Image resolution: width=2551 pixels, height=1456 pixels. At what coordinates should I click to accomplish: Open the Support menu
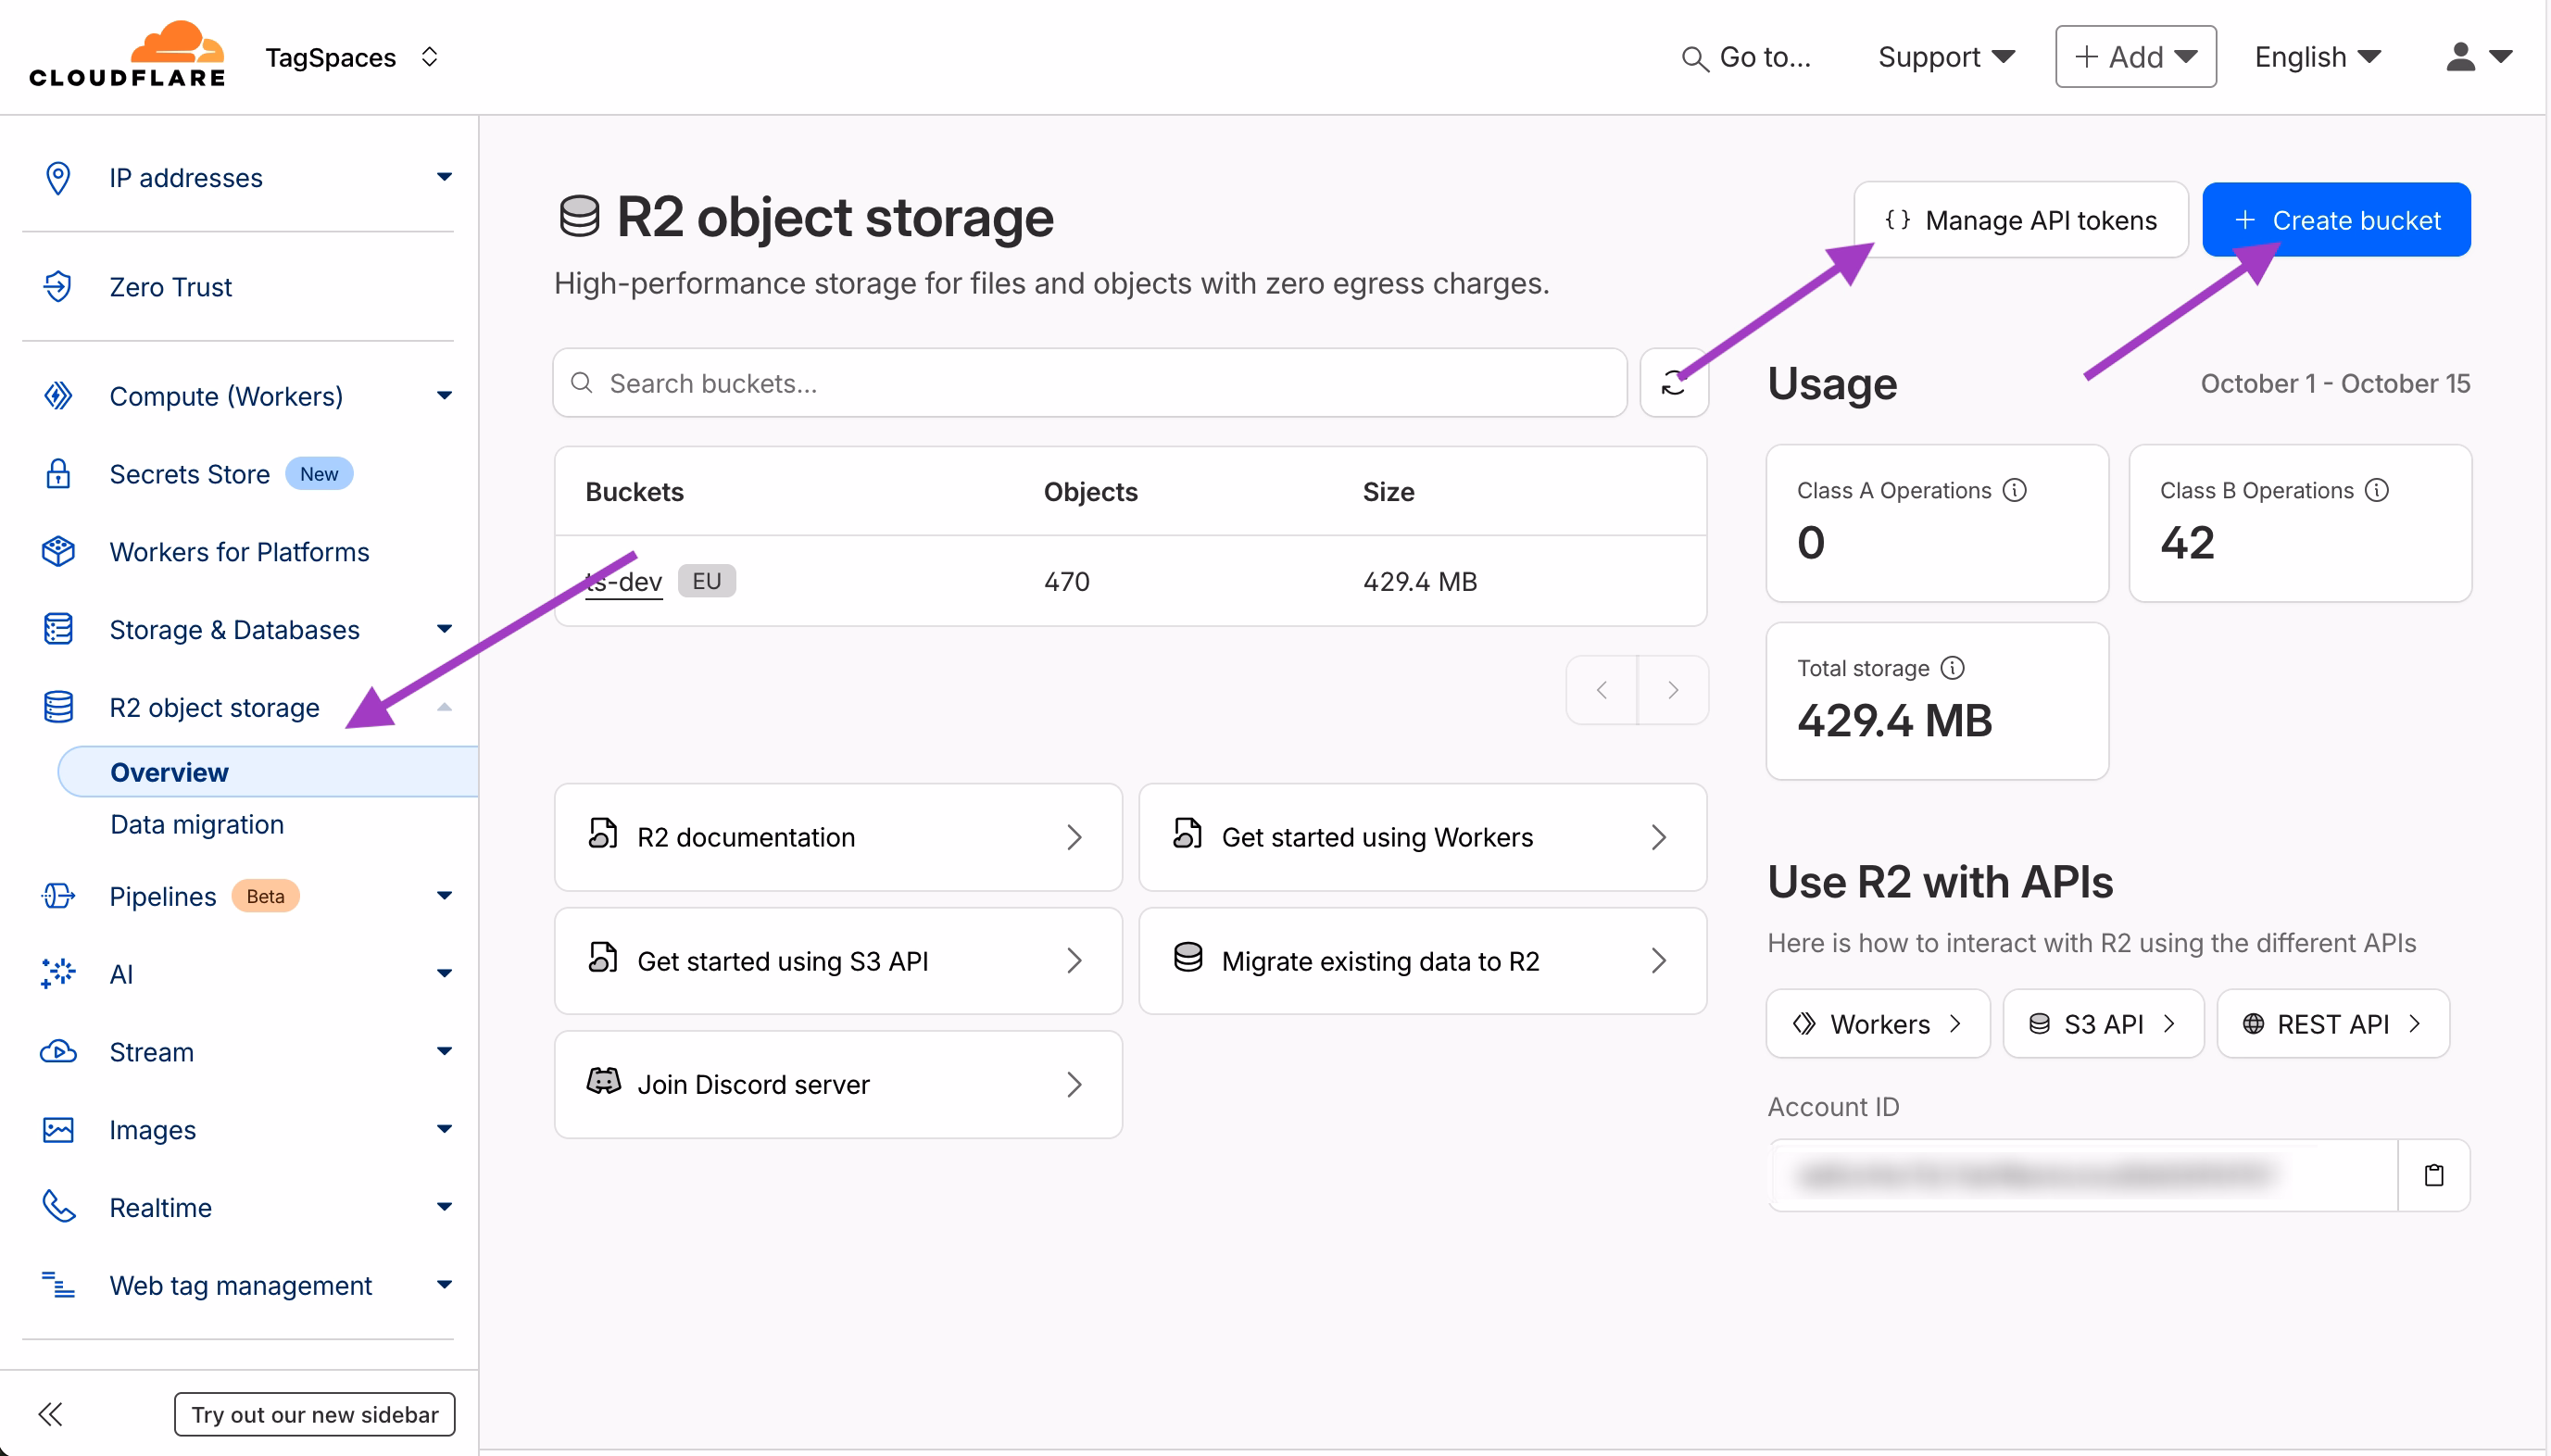pos(1945,57)
